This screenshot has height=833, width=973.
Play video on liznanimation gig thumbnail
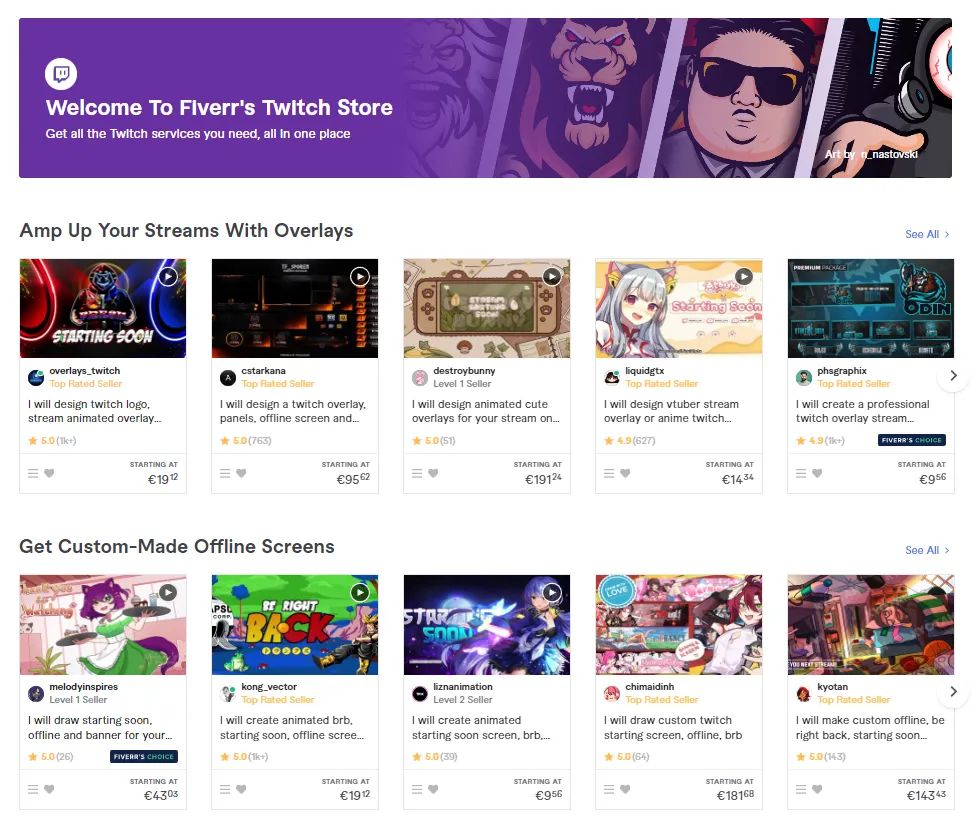pos(552,593)
